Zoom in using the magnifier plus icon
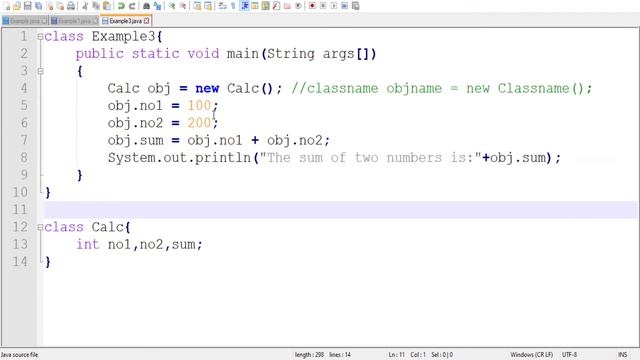This screenshot has height=360, width=640. tap(172, 6)
